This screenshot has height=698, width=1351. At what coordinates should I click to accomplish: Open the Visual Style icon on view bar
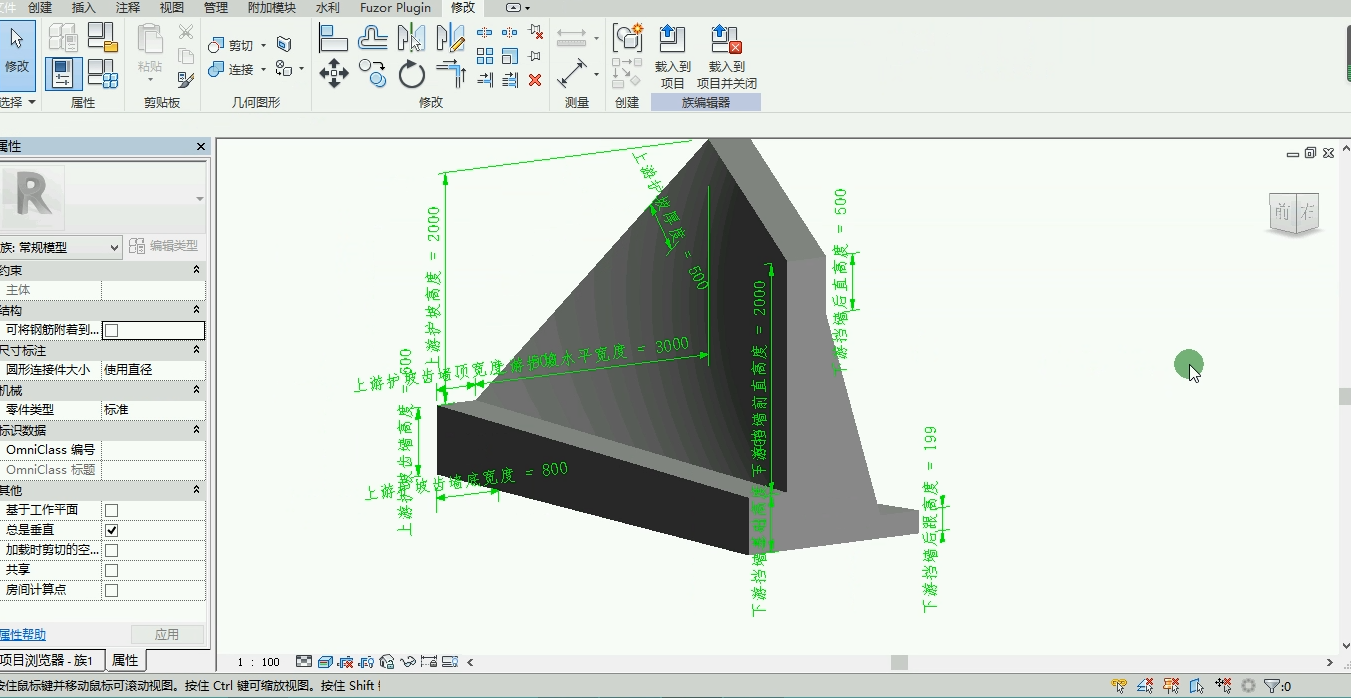click(x=325, y=662)
